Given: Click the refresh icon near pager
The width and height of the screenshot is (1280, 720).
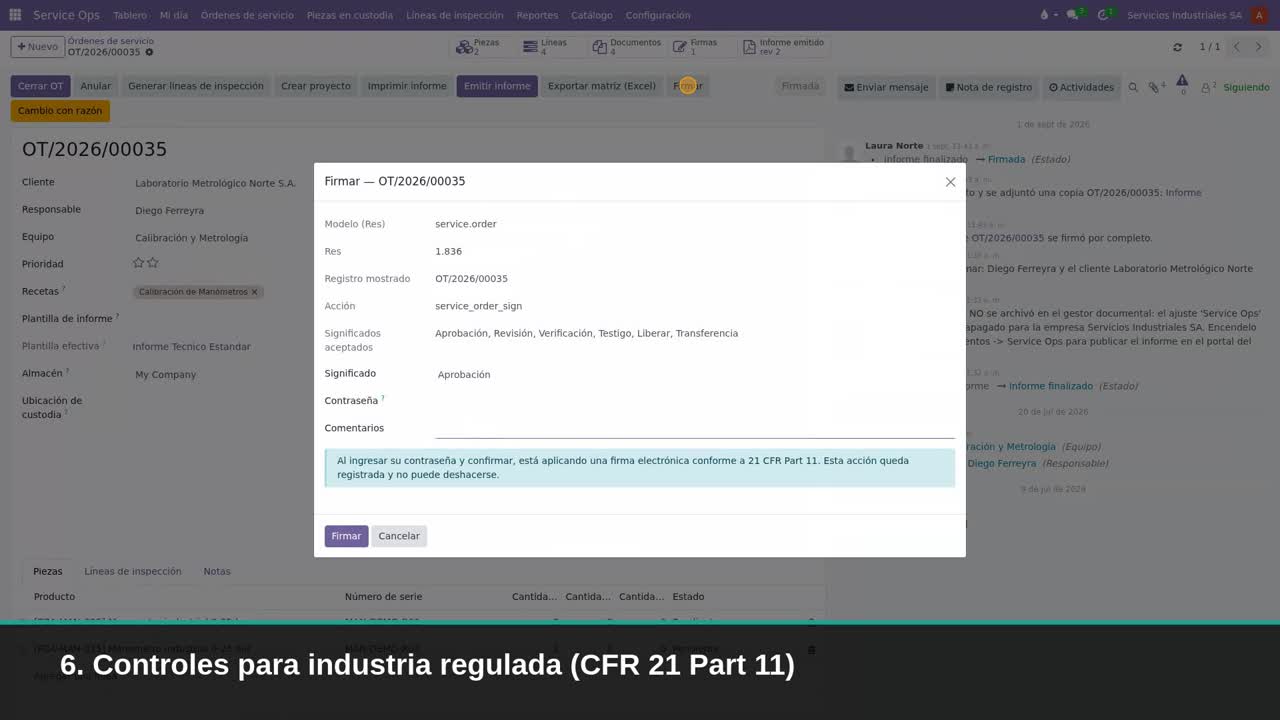Looking at the screenshot, I should click(x=1177, y=47).
